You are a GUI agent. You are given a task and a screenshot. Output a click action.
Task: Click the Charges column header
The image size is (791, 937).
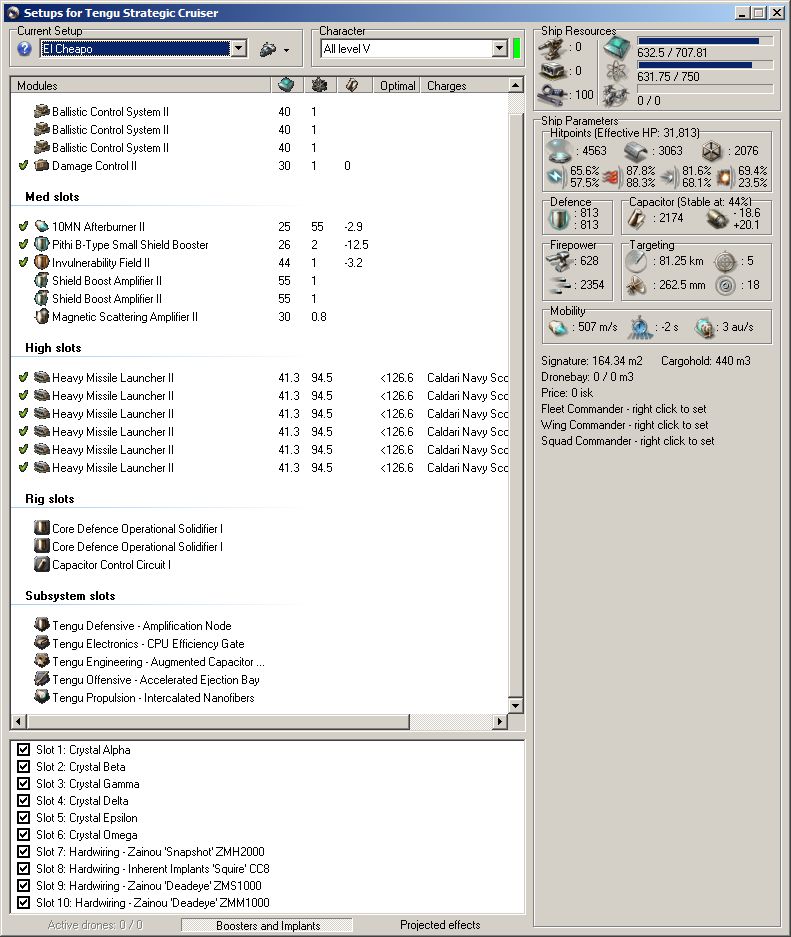[x=464, y=85]
